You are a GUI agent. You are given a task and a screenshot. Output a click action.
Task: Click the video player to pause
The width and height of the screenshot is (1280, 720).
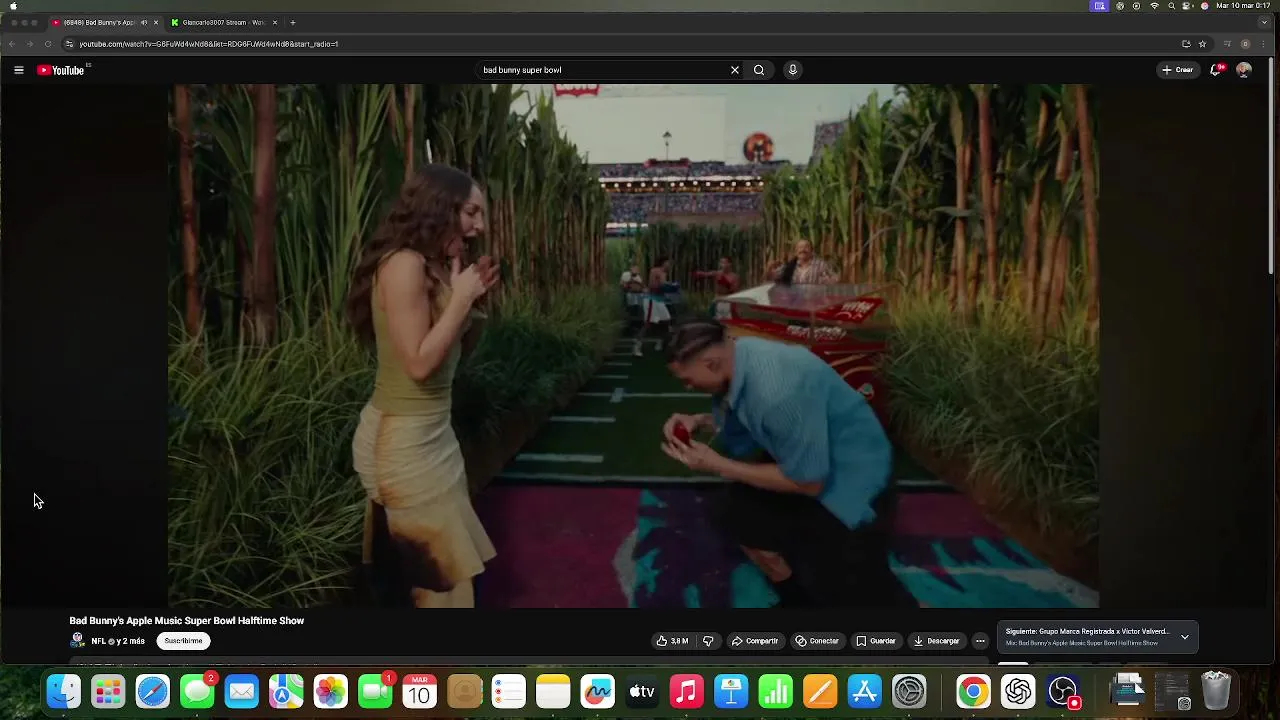(633, 346)
